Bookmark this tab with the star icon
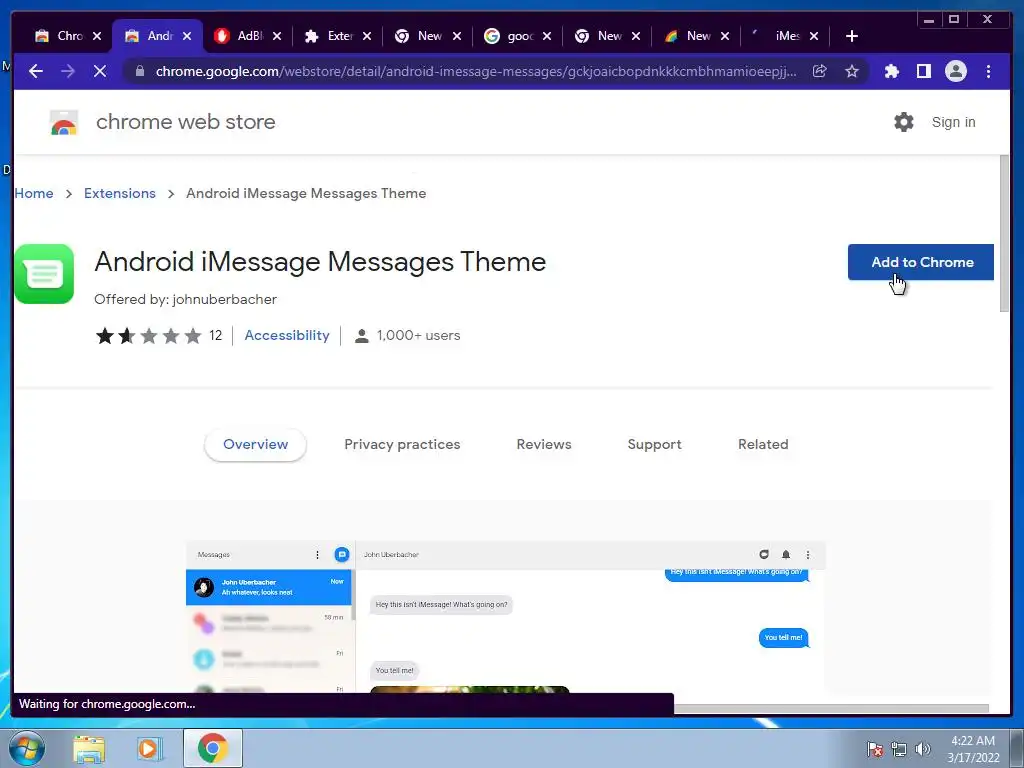The height and width of the screenshot is (768, 1024). coord(852,71)
